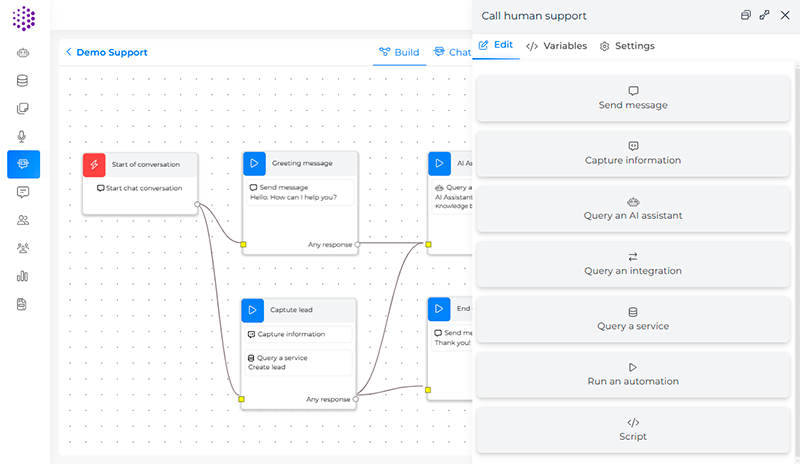Click the Greeting message yellow input connector
800x465 pixels.
point(243,243)
